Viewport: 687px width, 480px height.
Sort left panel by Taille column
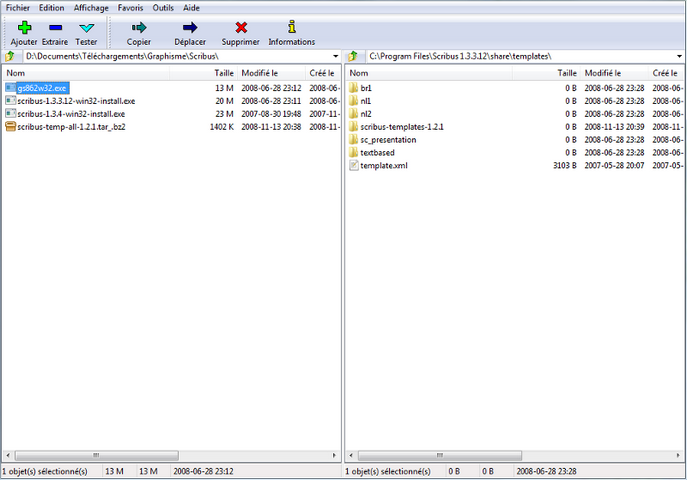tap(223, 73)
